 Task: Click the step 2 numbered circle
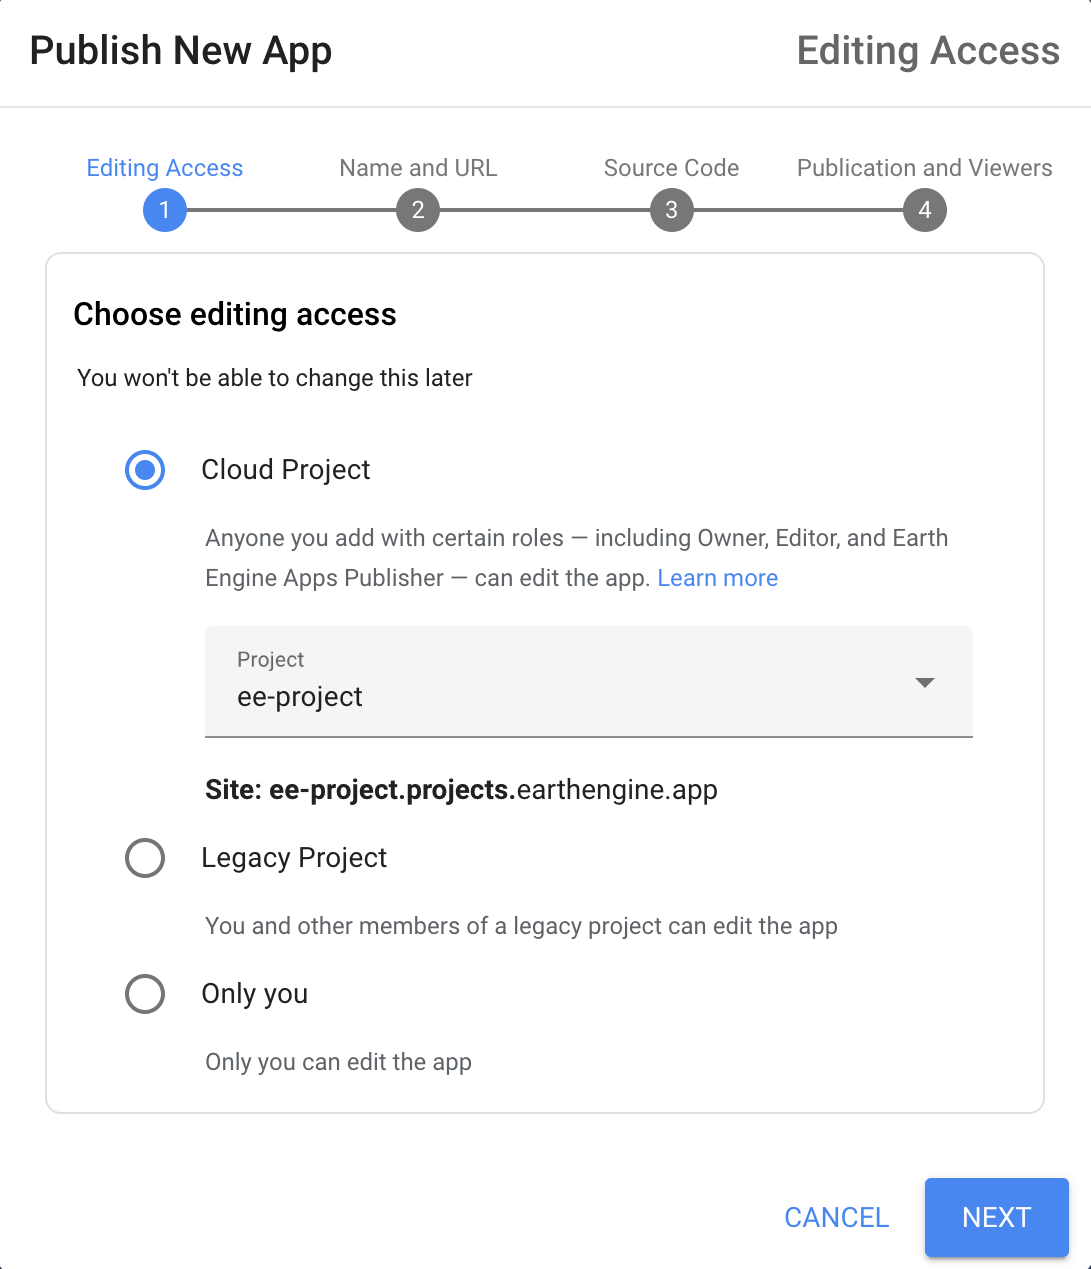click(x=418, y=210)
